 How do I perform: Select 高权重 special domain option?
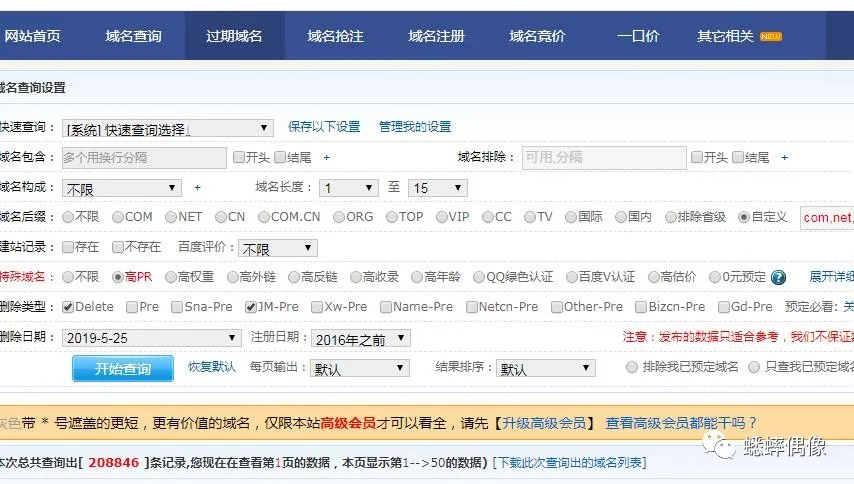171,277
